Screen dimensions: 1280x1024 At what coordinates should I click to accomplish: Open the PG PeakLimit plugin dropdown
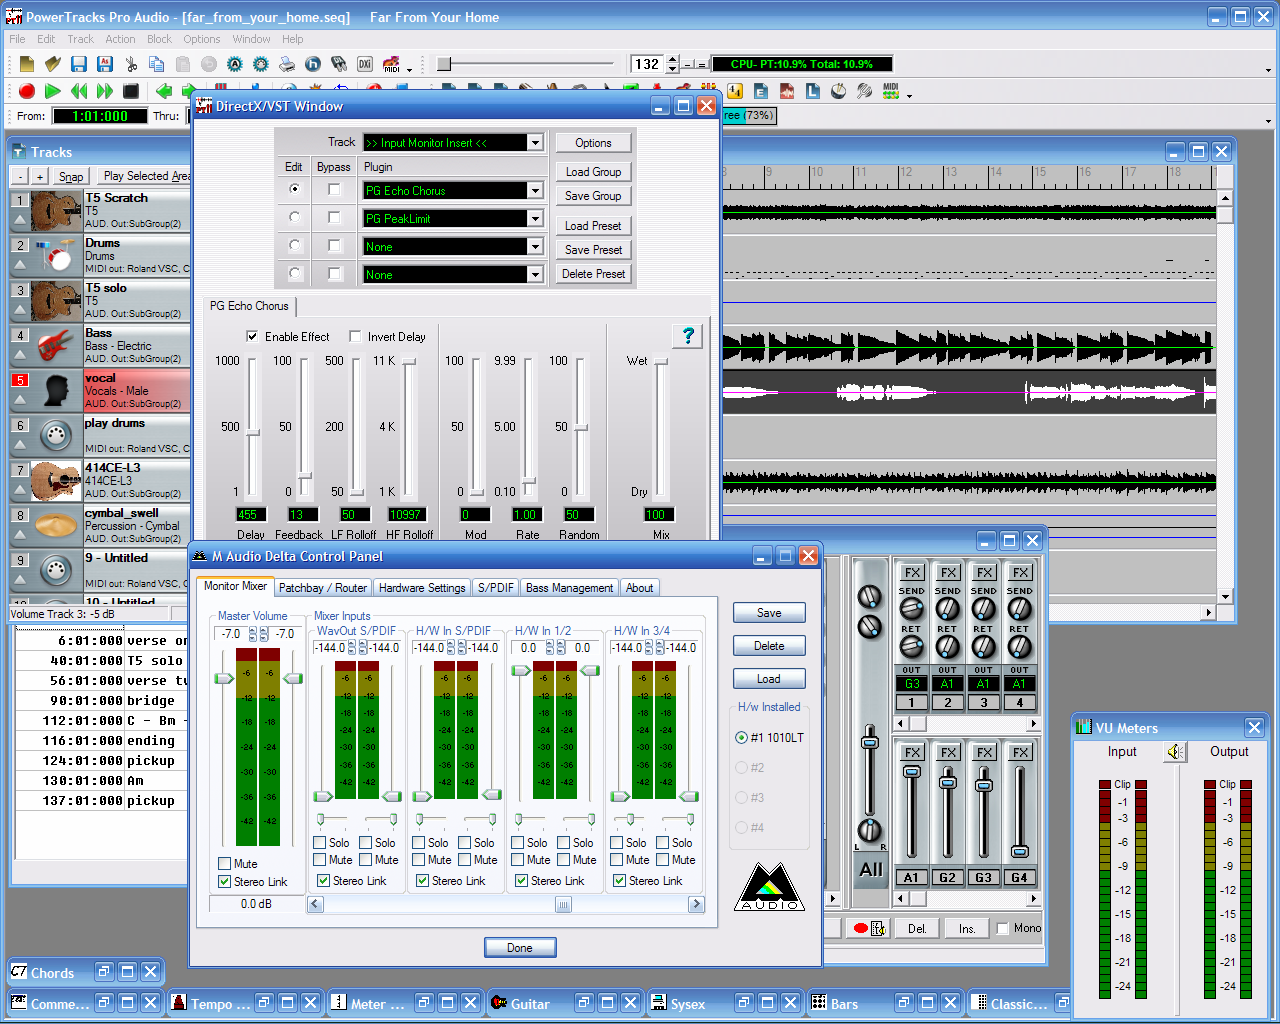click(x=535, y=219)
